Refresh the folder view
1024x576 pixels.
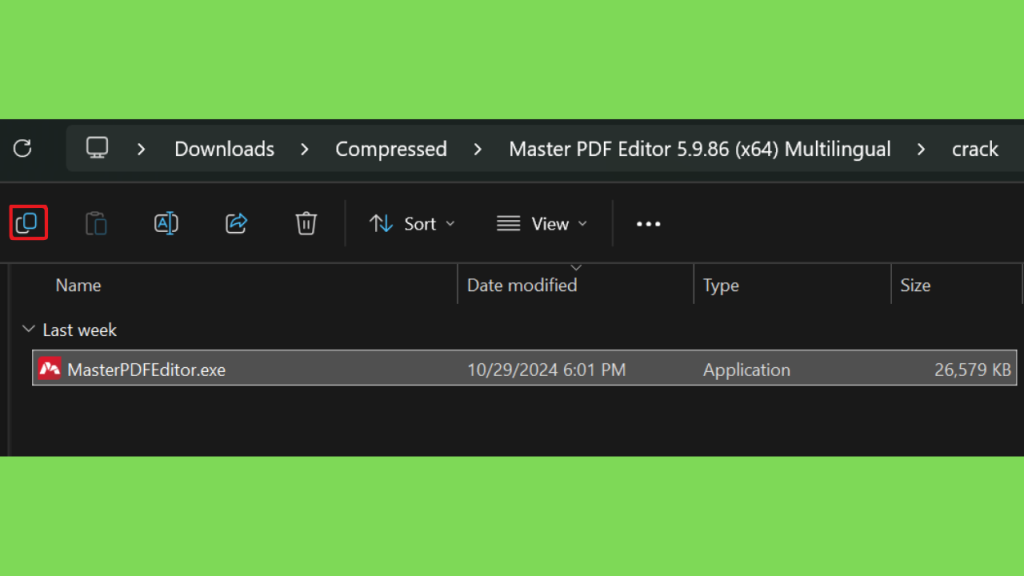pos(23,148)
